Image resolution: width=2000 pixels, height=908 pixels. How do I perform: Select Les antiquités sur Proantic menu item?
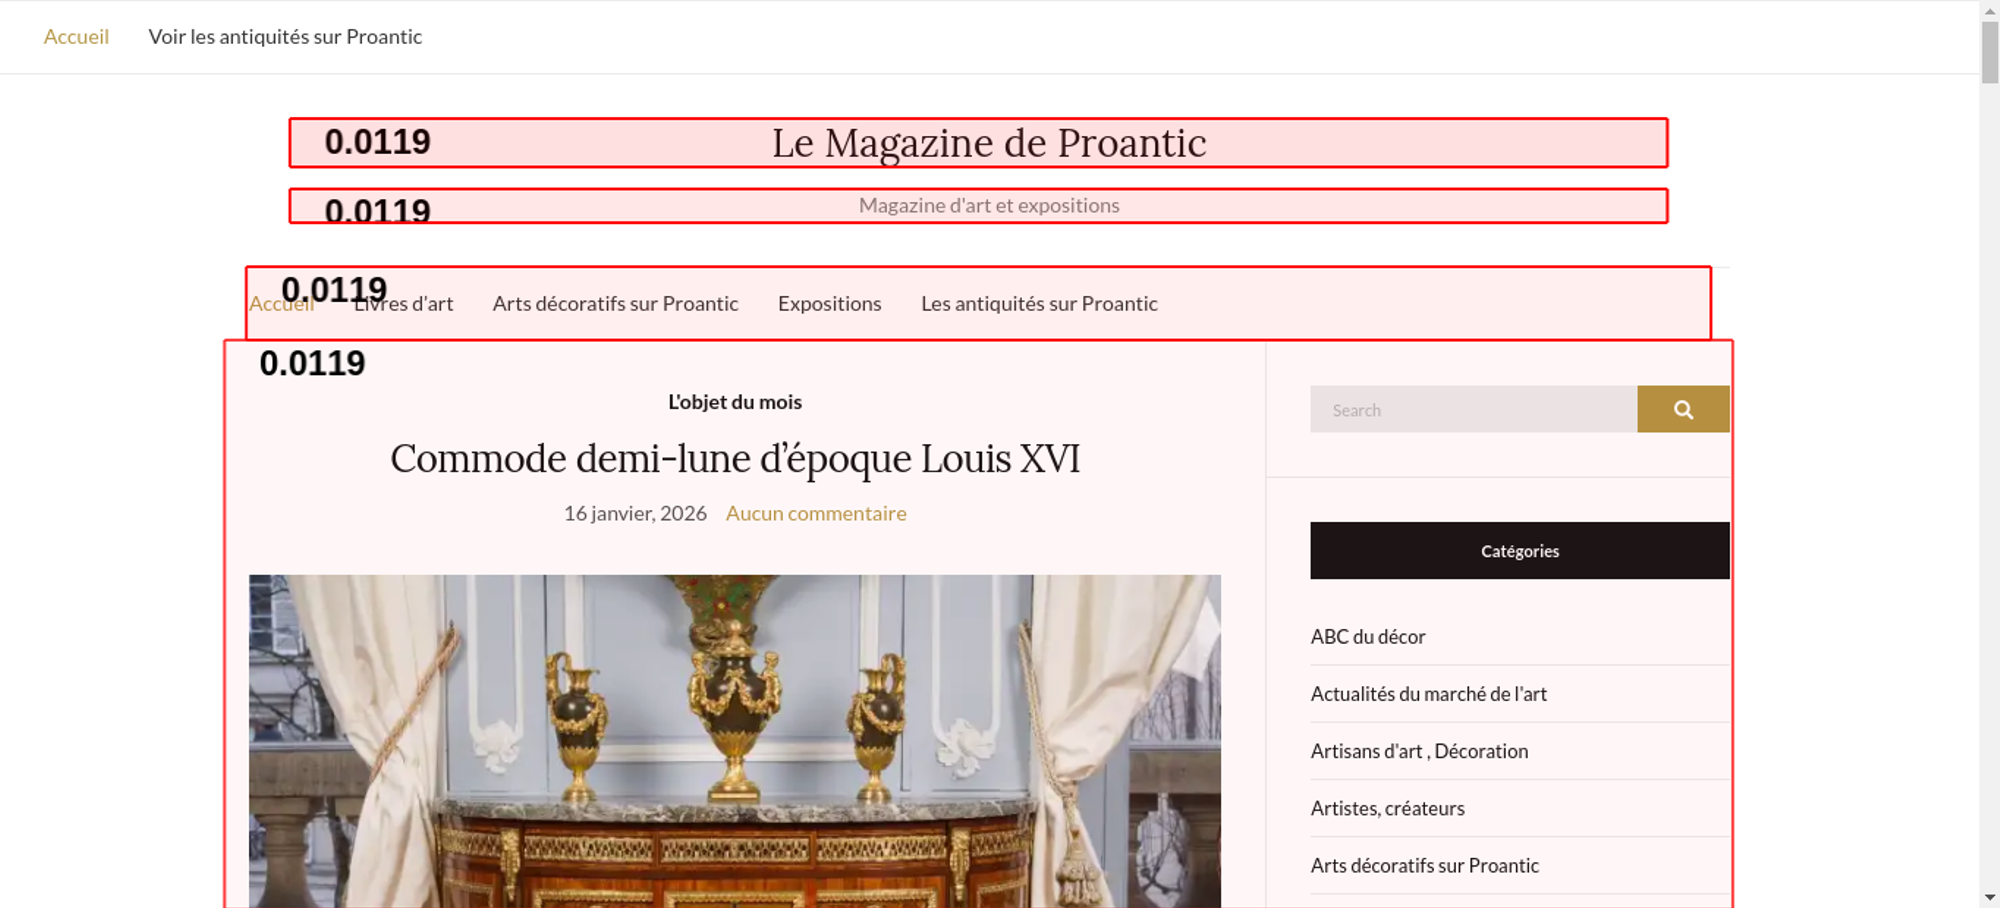click(x=1039, y=303)
